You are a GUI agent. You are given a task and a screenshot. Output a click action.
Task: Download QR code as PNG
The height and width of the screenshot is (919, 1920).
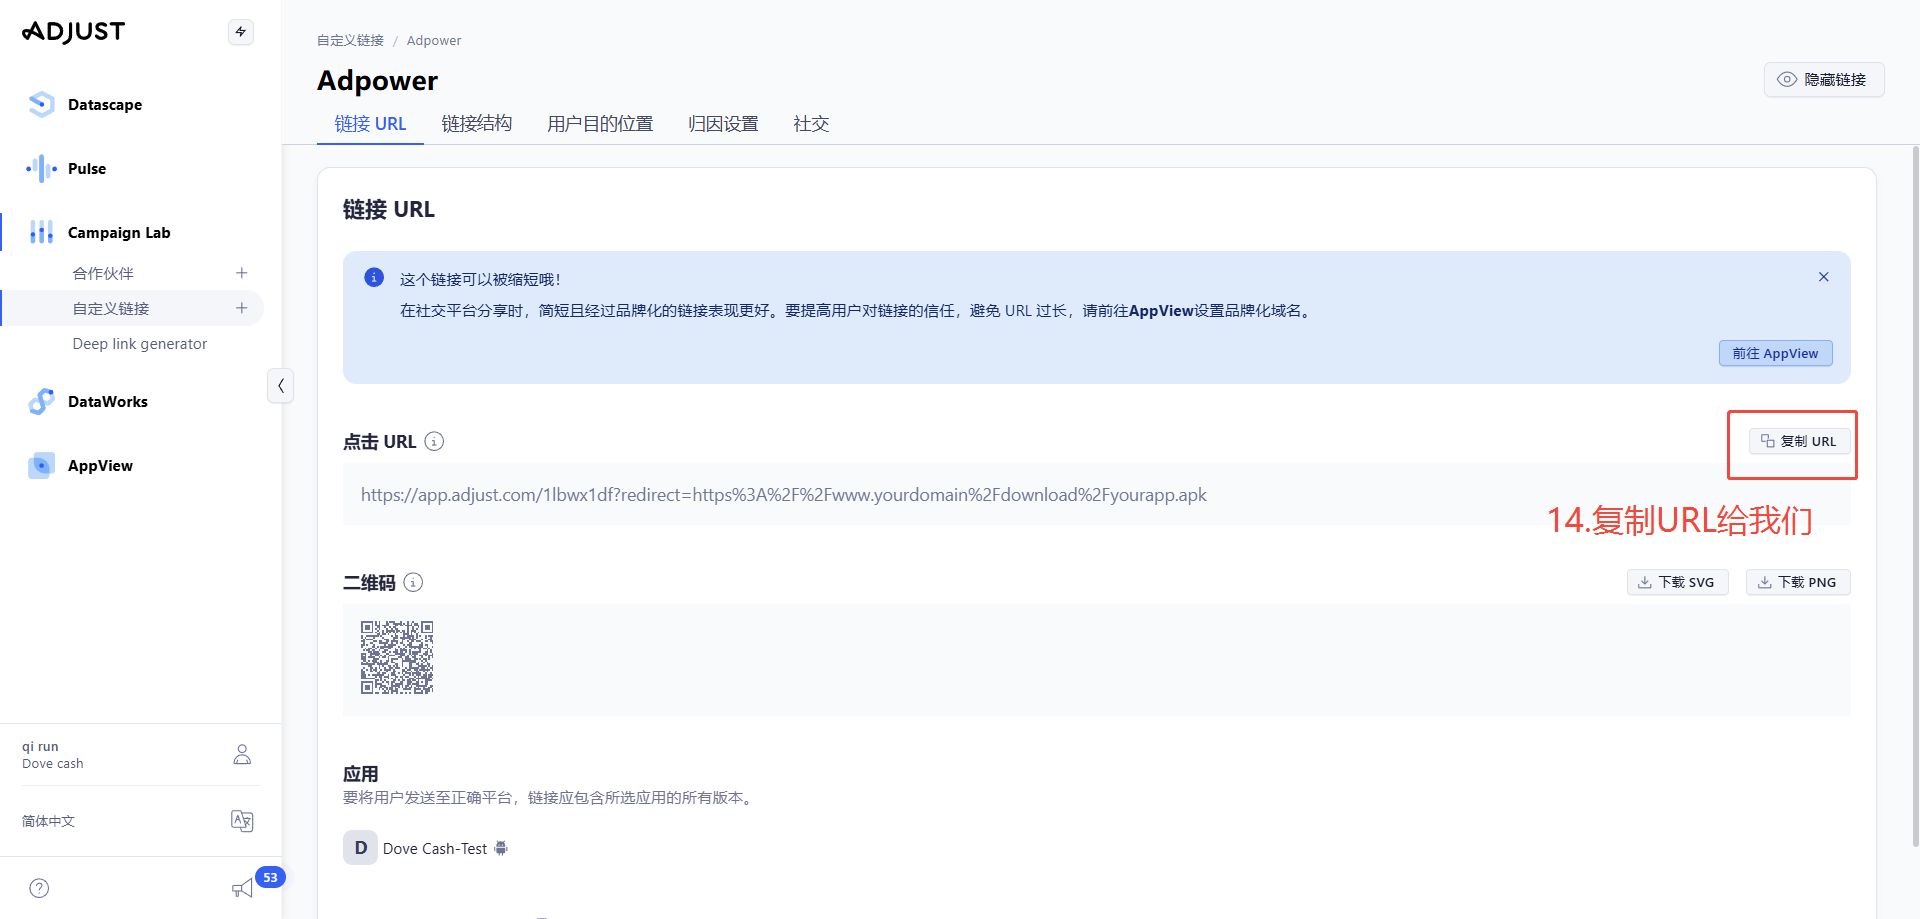[1798, 582]
